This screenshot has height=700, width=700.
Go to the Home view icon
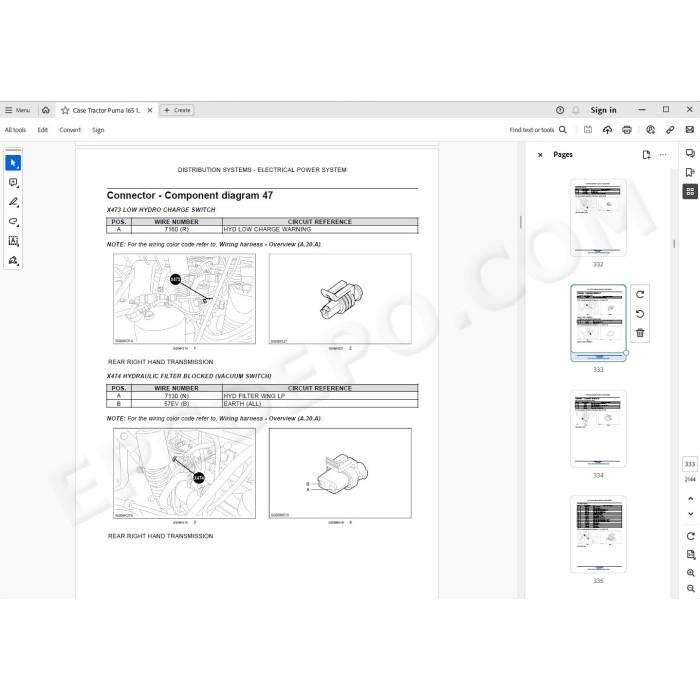[x=46, y=110]
